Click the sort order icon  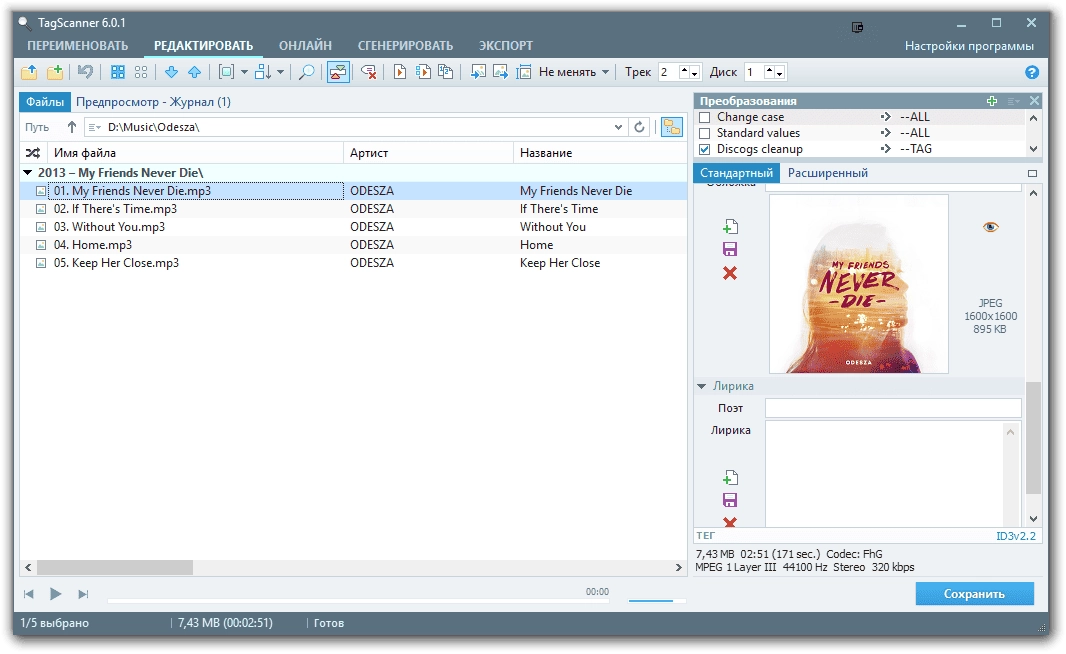(x=262, y=72)
